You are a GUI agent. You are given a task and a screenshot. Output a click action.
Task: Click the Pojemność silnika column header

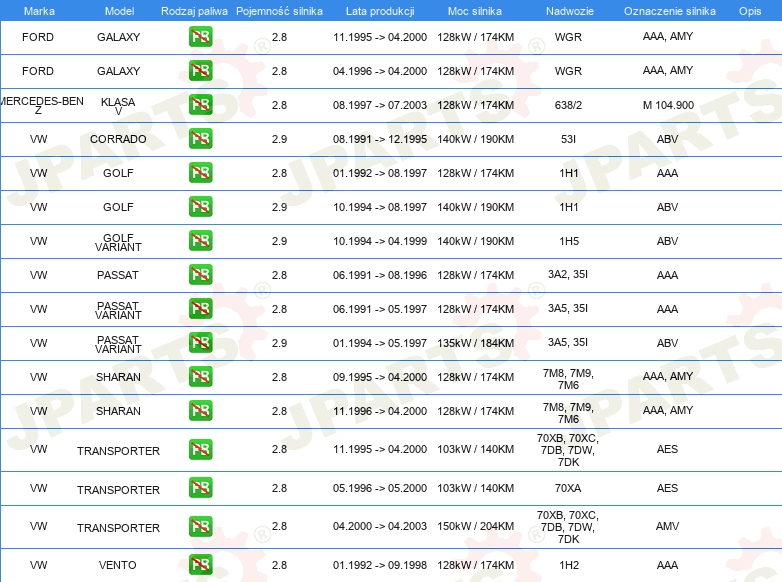(279, 11)
